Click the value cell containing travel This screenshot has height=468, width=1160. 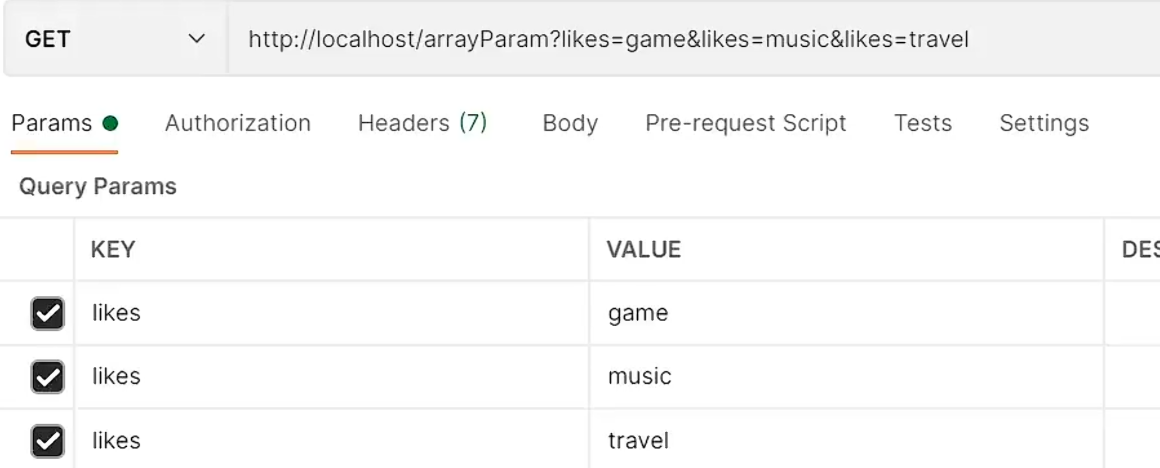(x=846, y=439)
